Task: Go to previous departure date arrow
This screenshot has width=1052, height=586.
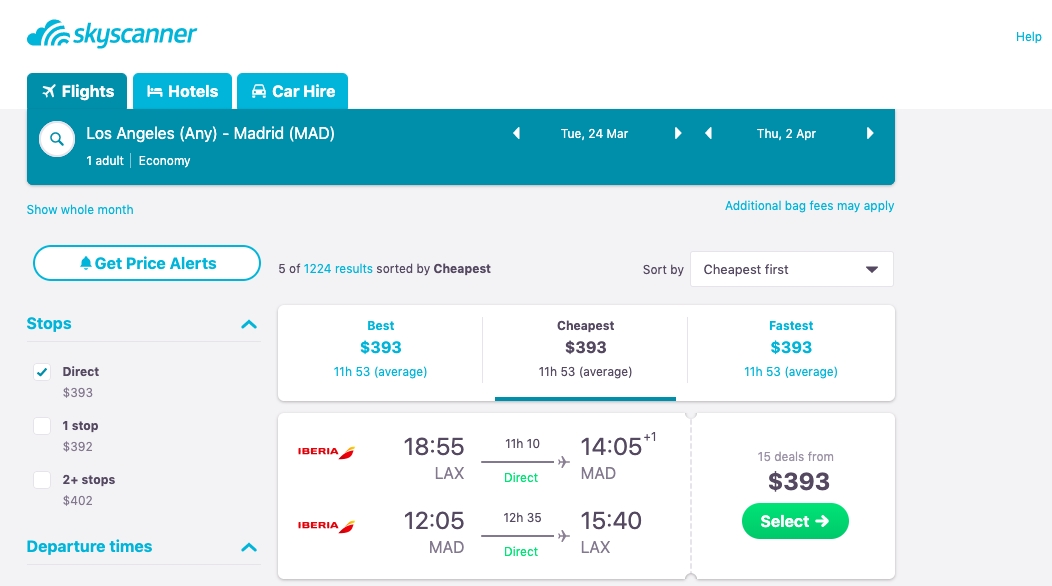Action: pyautogui.click(x=517, y=134)
